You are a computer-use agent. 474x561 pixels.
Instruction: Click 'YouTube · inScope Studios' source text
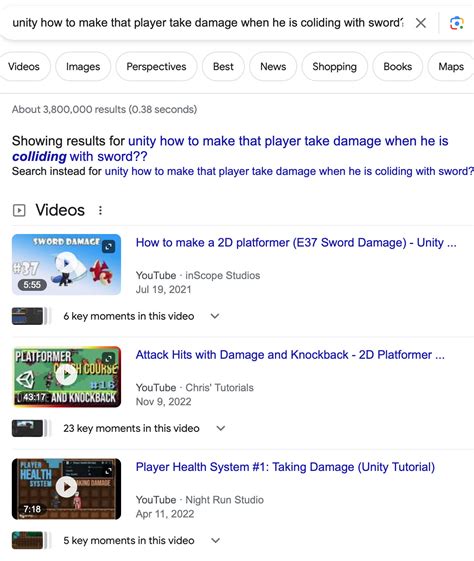[x=198, y=275]
